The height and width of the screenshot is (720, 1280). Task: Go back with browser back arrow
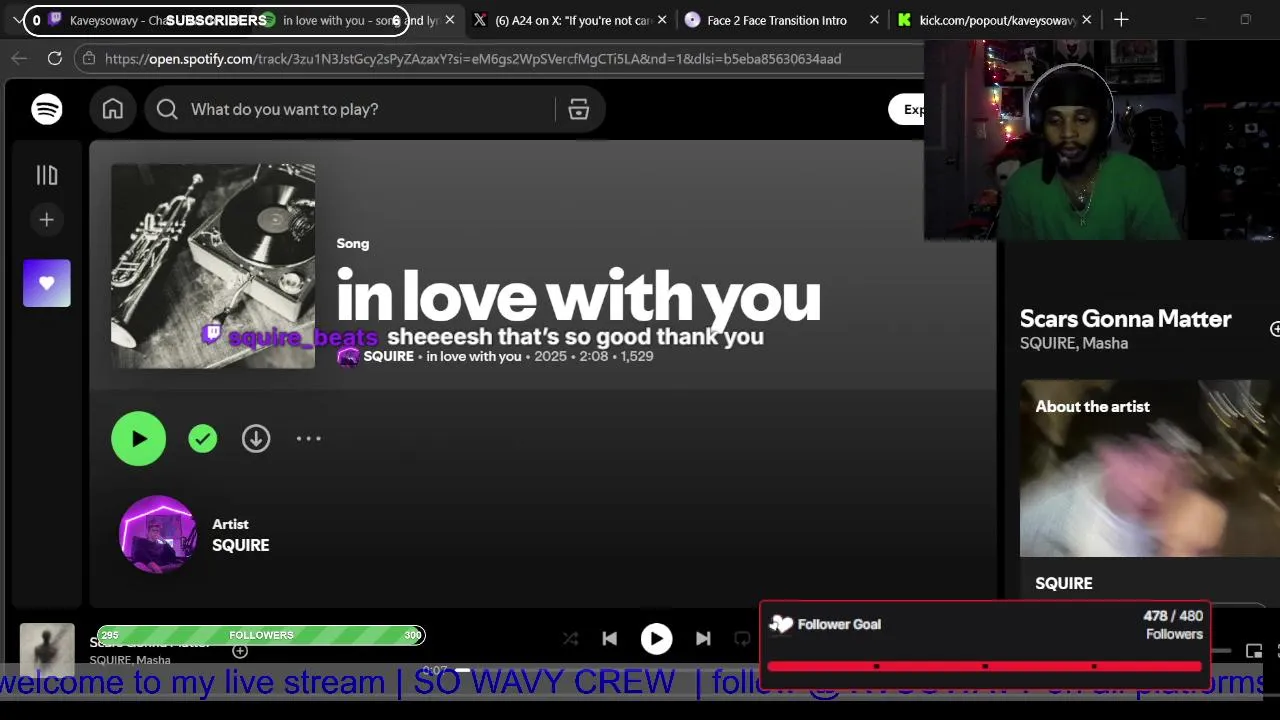click(19, 59)
